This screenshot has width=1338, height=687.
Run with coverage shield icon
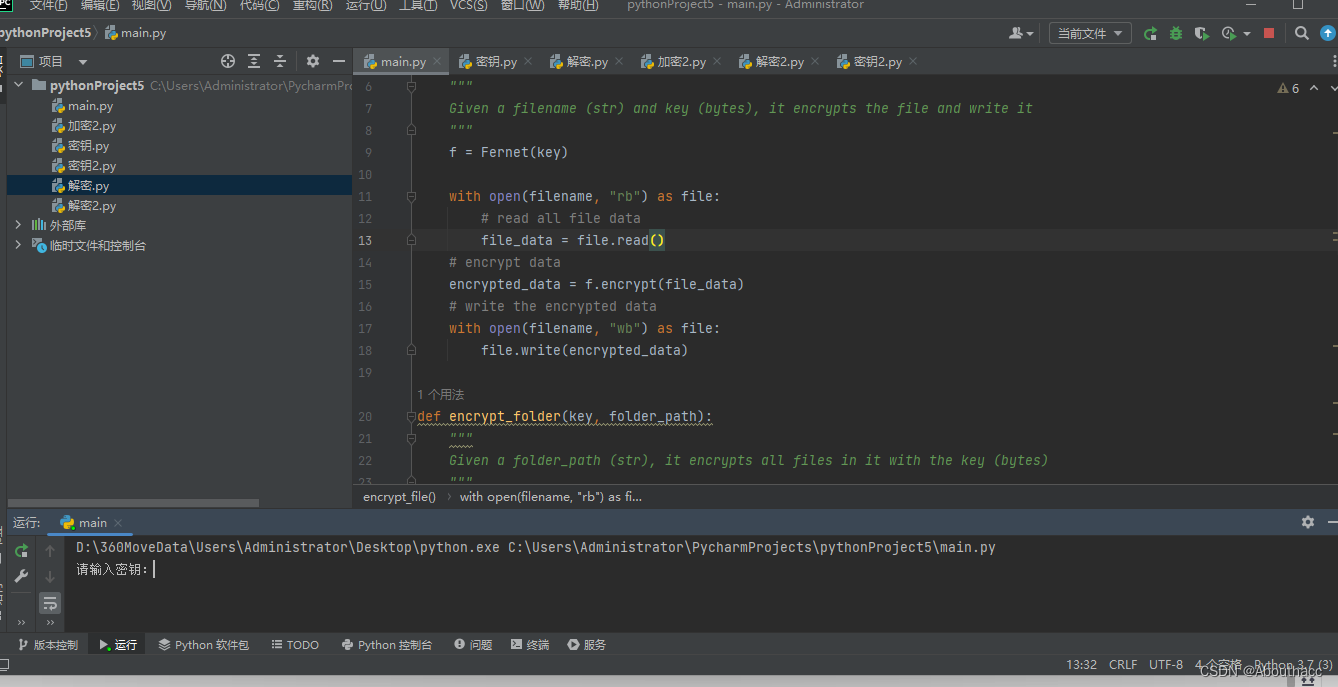coord(1202,33)
